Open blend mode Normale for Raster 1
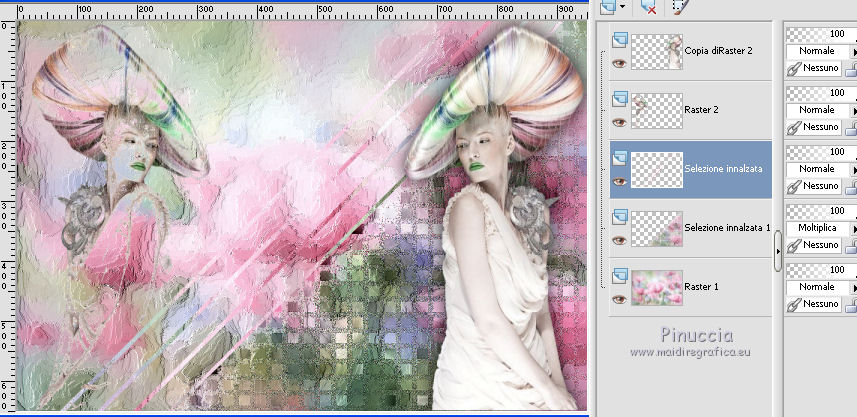This screenshot has width=857, height=417. 817,287
